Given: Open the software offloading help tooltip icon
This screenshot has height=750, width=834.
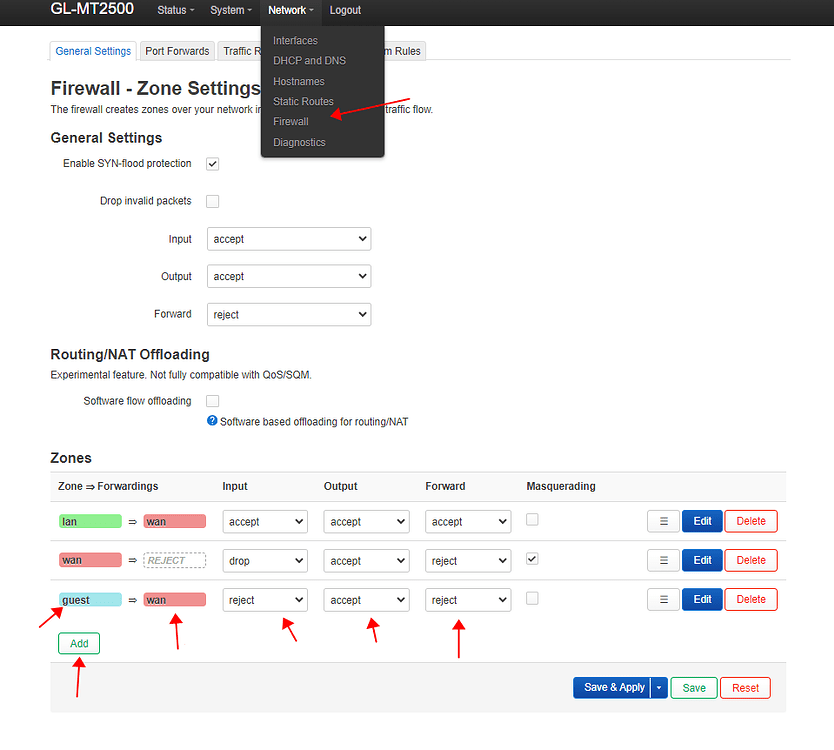Looking at the screenshot, I should pyautogui.click(x=211, y=421).
